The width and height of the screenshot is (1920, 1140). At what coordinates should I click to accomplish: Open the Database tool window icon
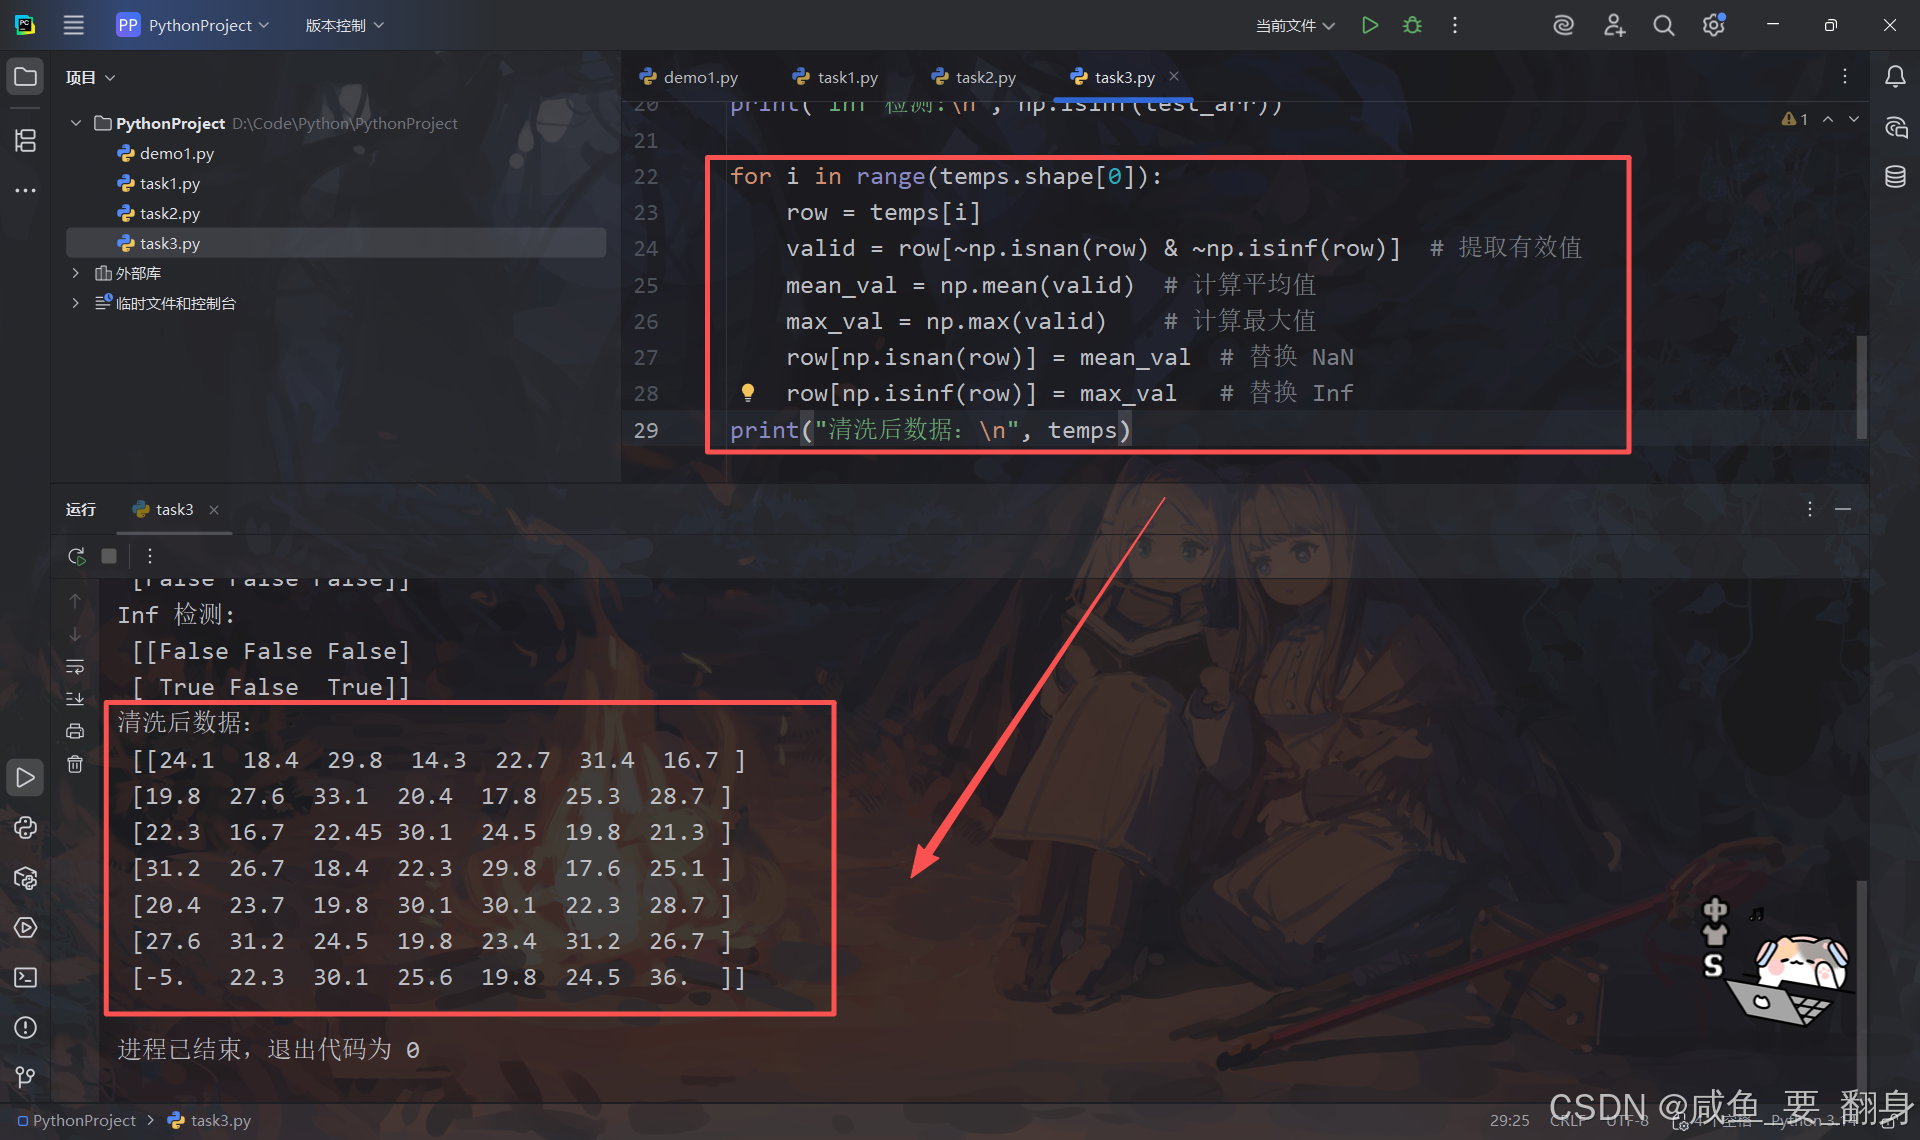tap(1895, 177)
